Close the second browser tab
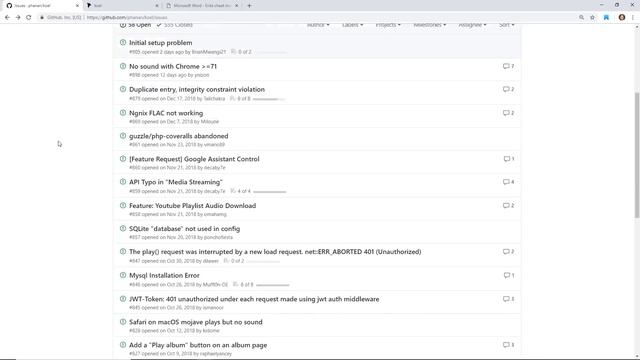 pyautogui.click(x=157, y=6)
